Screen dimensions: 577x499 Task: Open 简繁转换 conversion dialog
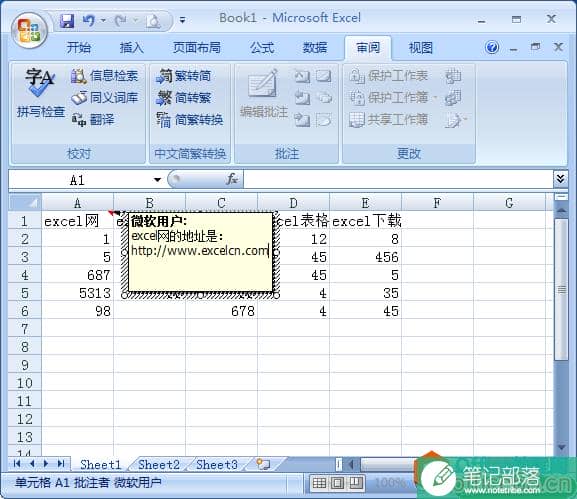click(189, 120)
